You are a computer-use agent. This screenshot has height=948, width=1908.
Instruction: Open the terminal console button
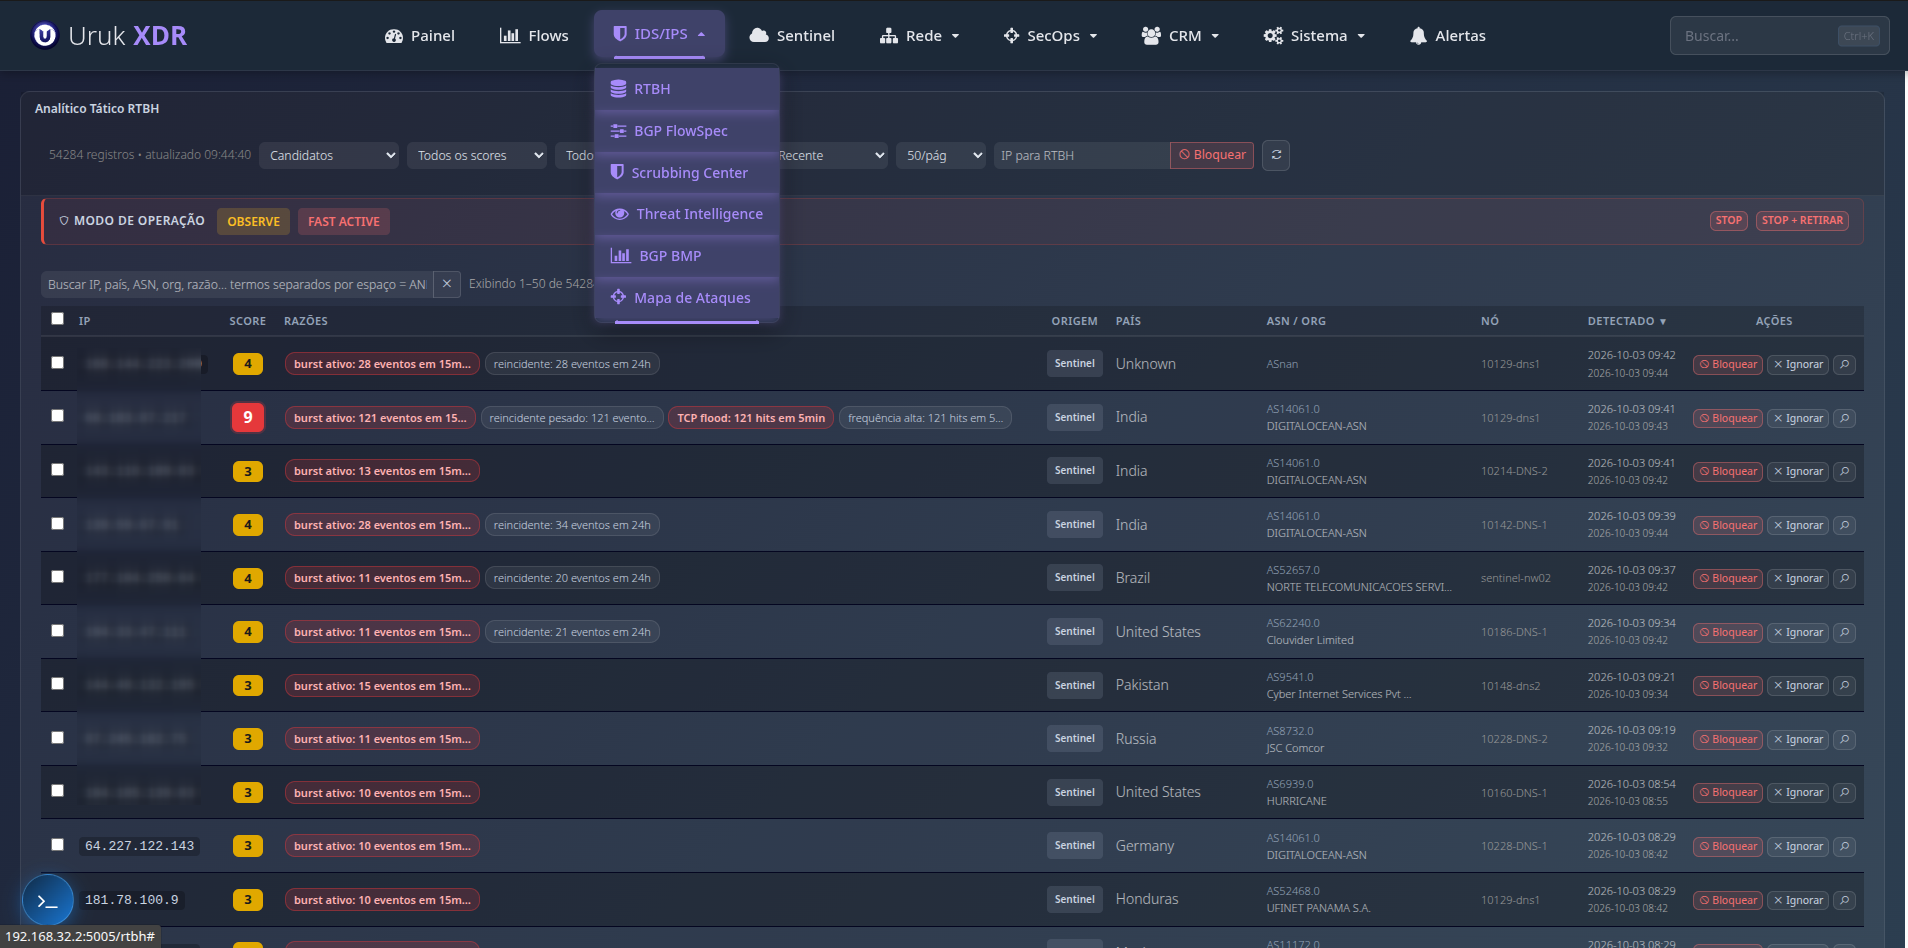click(48, 900)
